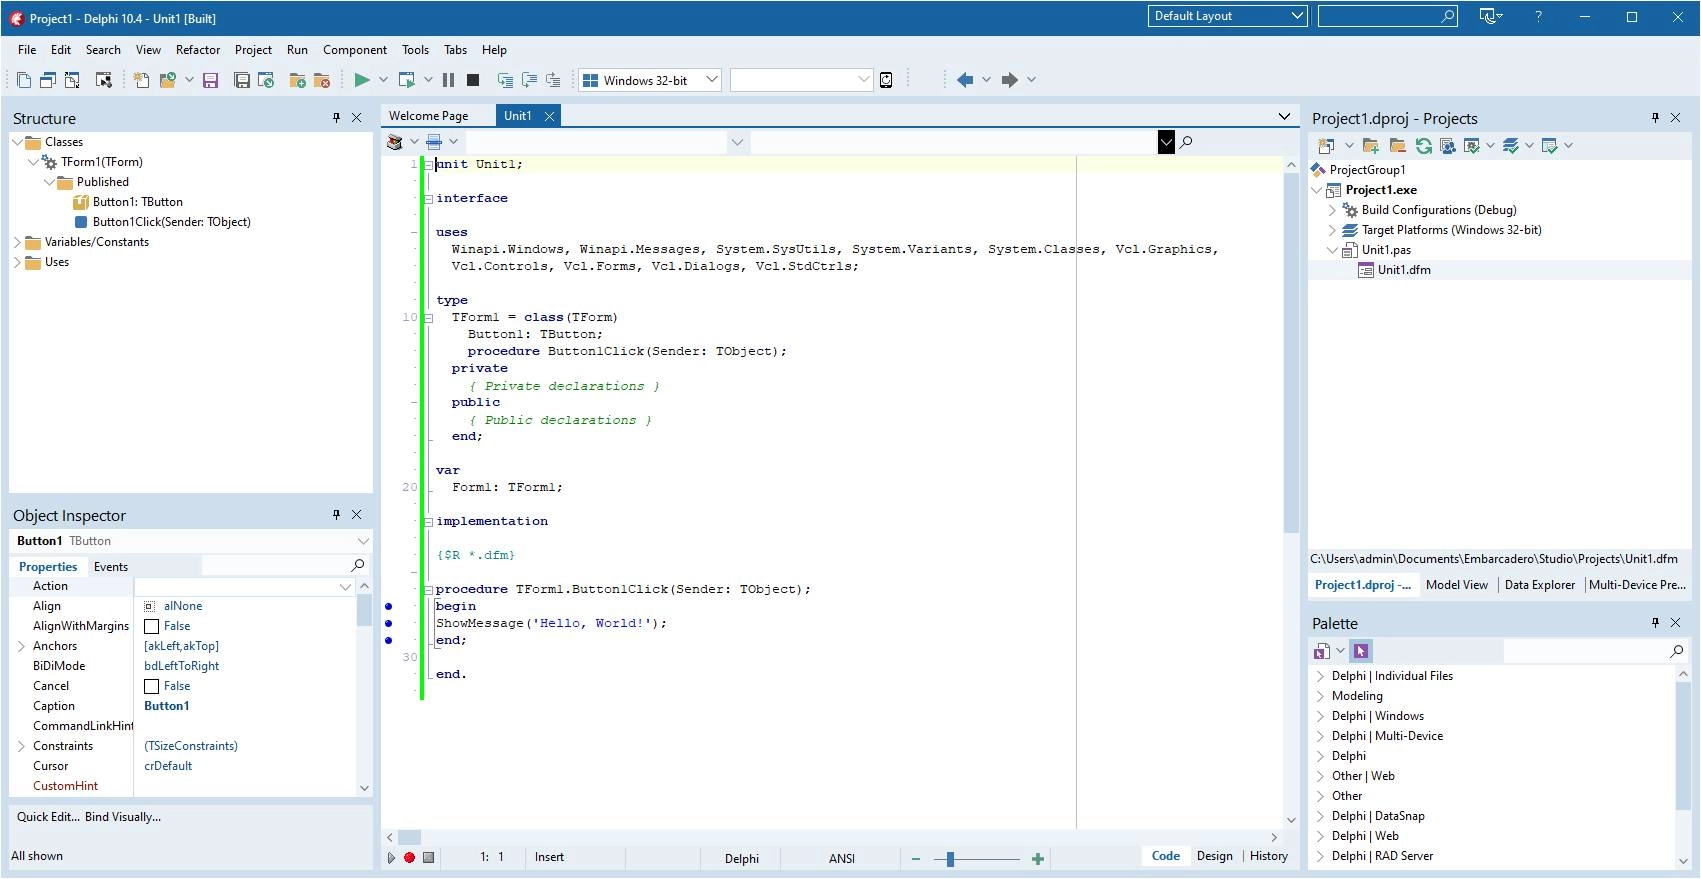
Task: Click the Add file to project icon
Action: [x=297, y=80]
